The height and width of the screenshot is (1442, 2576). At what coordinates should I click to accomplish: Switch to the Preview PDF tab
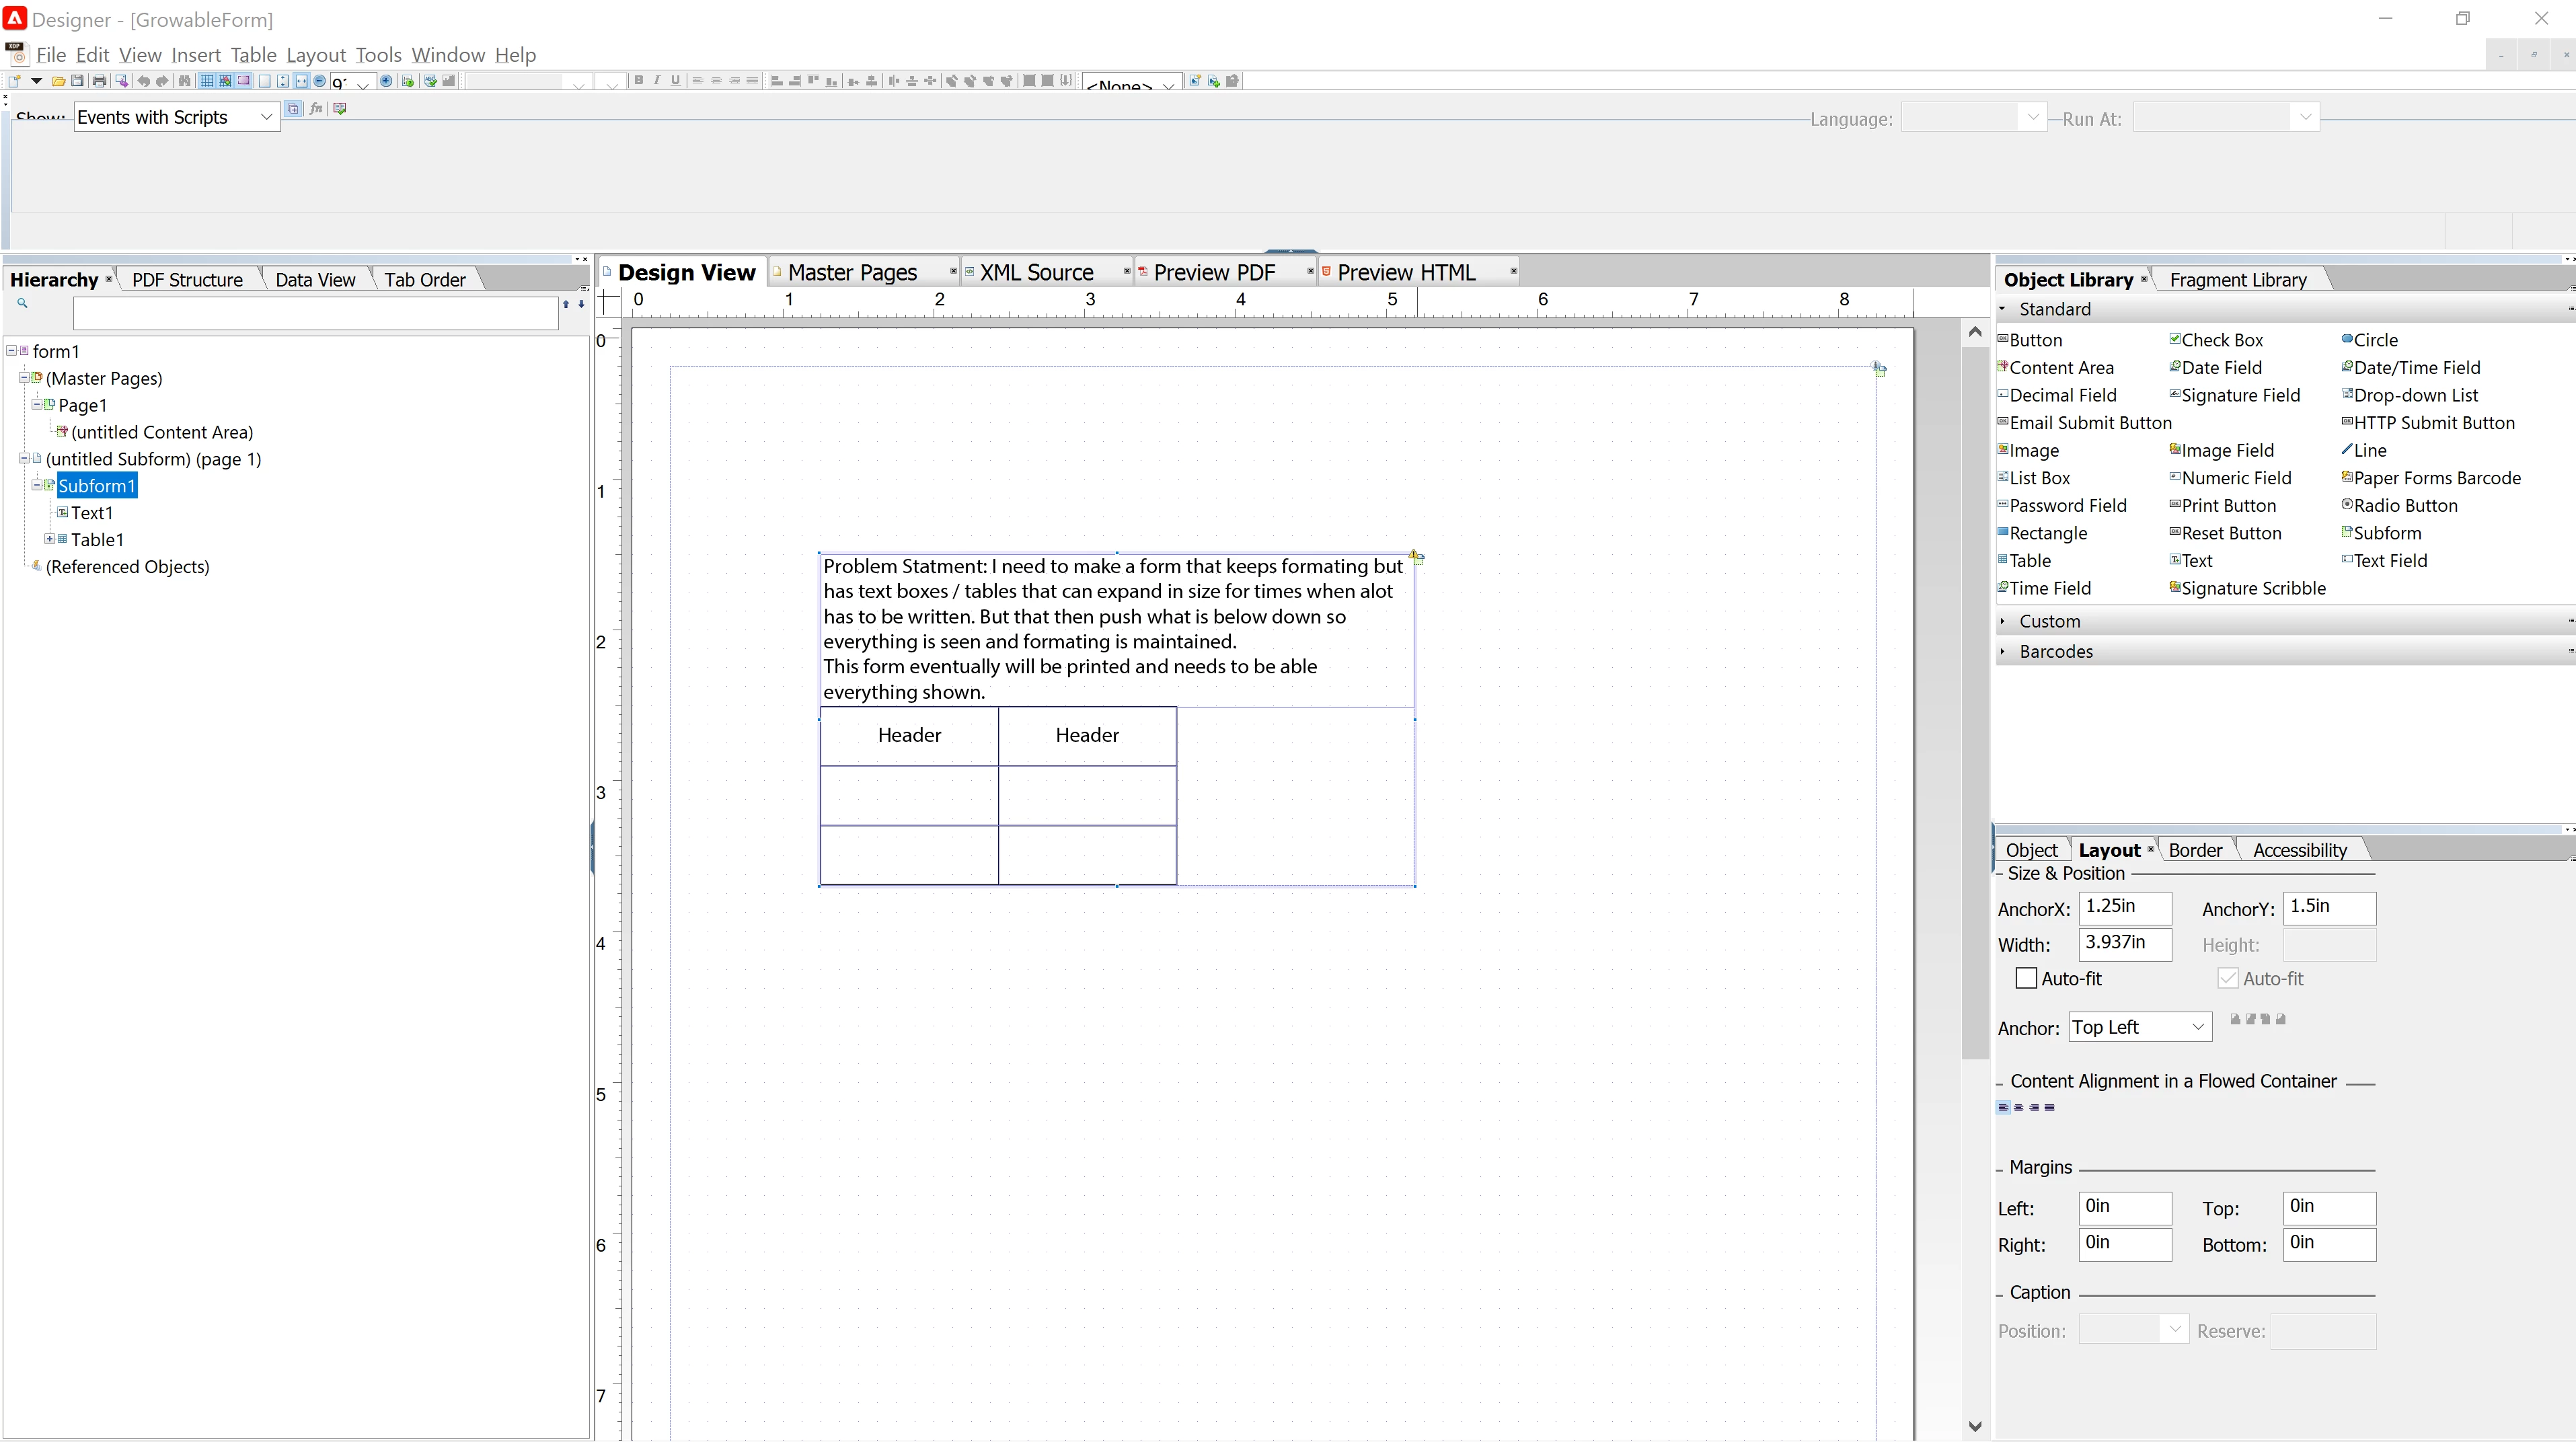[x=1214, y=272]
